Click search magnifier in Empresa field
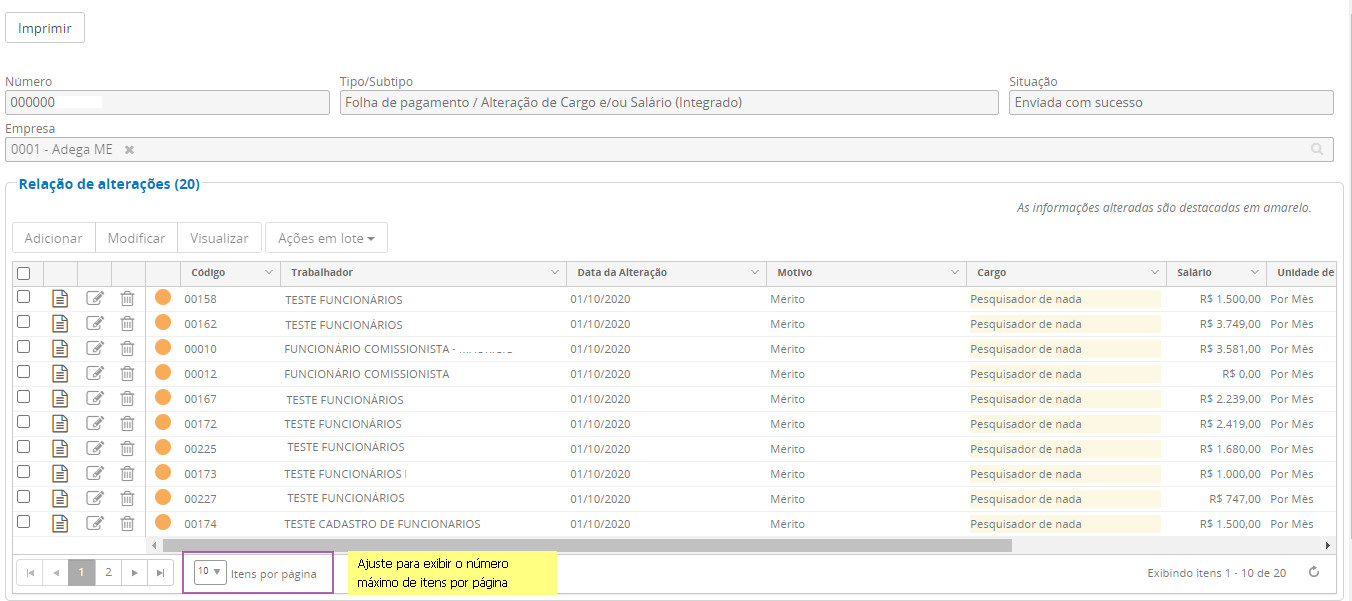The width and height of the screenshot is (1352, 601). click(x=1318, y=149)
